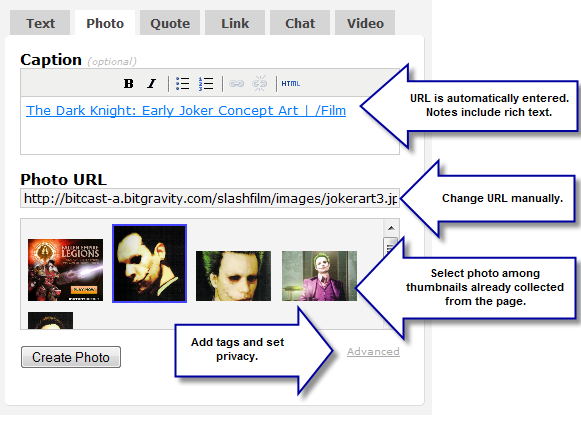Viewport: 581px width, 432px height.
Task: Insert a numbered list in caption
Action: click(x=206, y=84)
